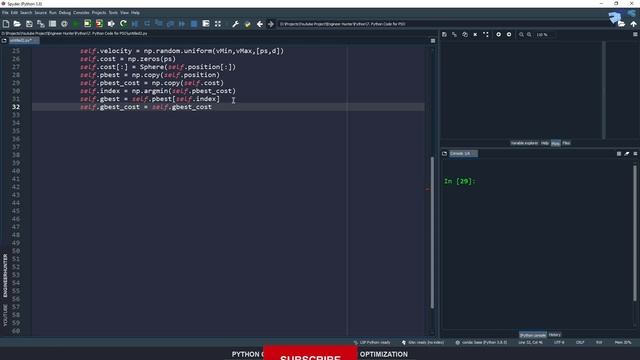This screenshot has width=640, height=360.
Task: Click the Create new cell @ icon
Action: (64, 24)
